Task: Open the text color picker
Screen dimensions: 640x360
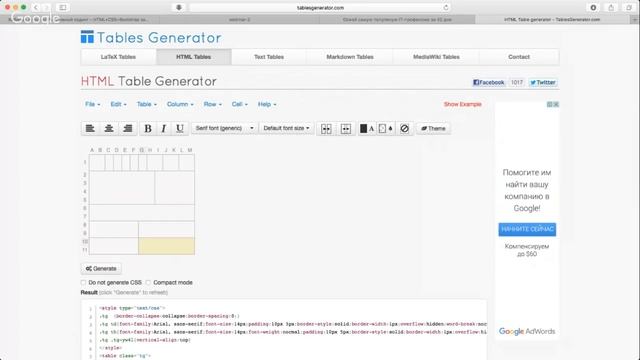Action: (367, 129)
